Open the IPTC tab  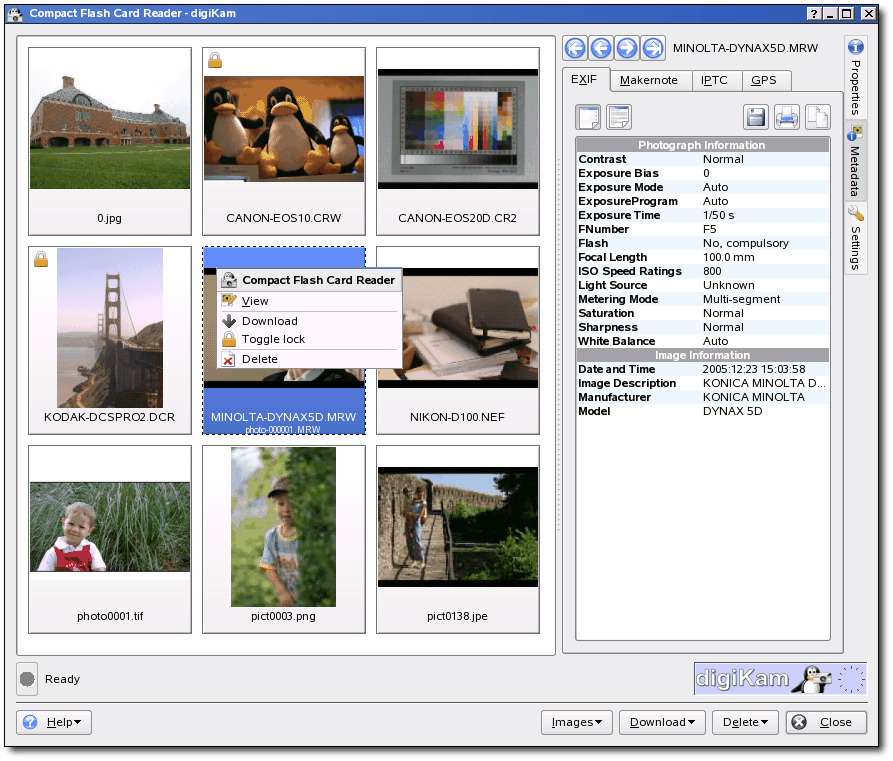715,80
